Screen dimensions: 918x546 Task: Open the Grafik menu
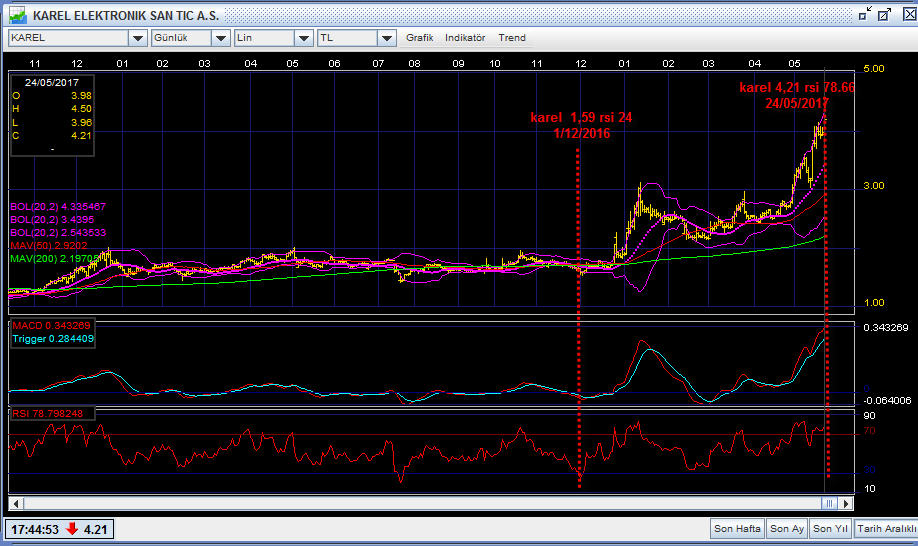[x=420, y=37]
